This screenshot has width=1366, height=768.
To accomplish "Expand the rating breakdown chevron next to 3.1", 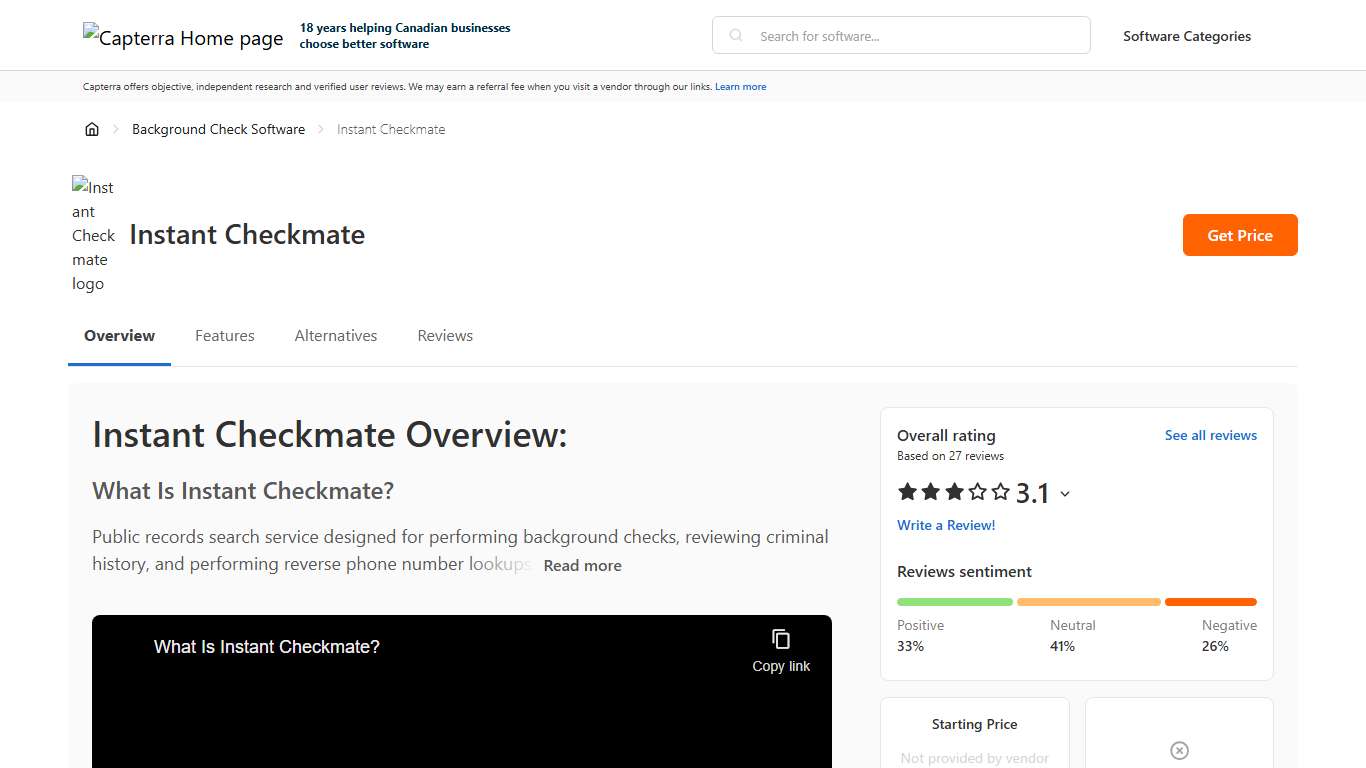I will [1065, 493].
